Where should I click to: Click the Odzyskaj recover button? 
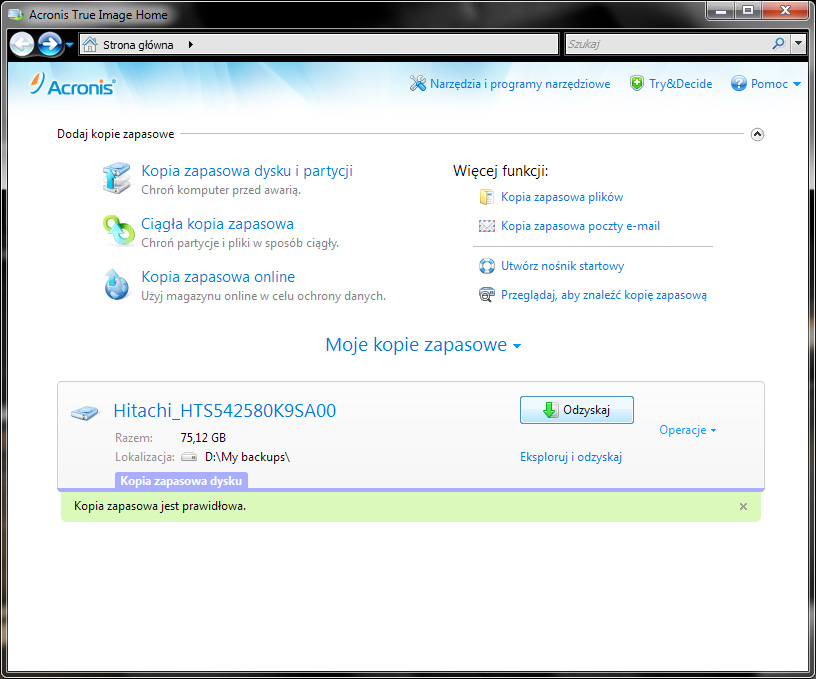(x=577, y=410)
